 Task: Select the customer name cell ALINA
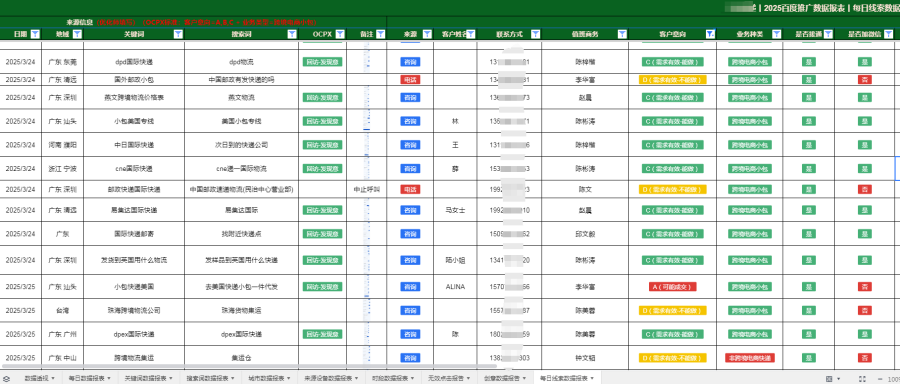tap(455, 286)
